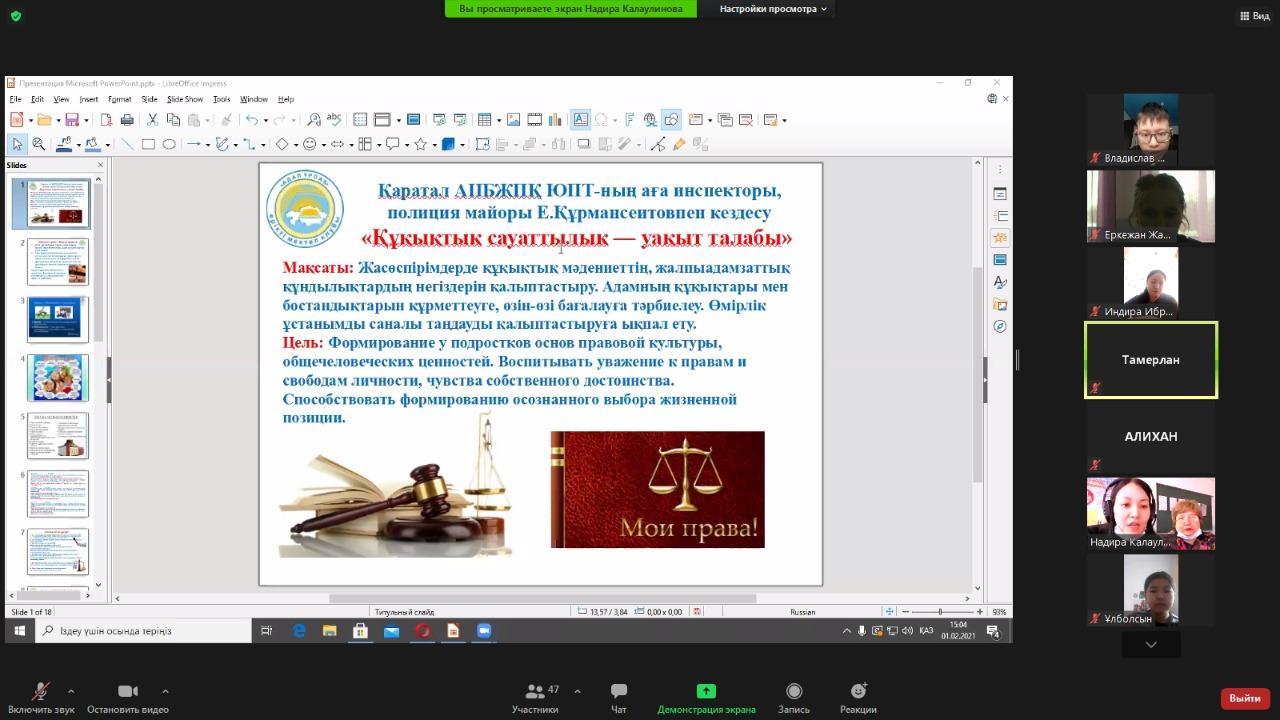The width and height of the screenshot is (1280, 720).
Task: Toggle camera with Остановить видео
Action: tap(127, 696)
